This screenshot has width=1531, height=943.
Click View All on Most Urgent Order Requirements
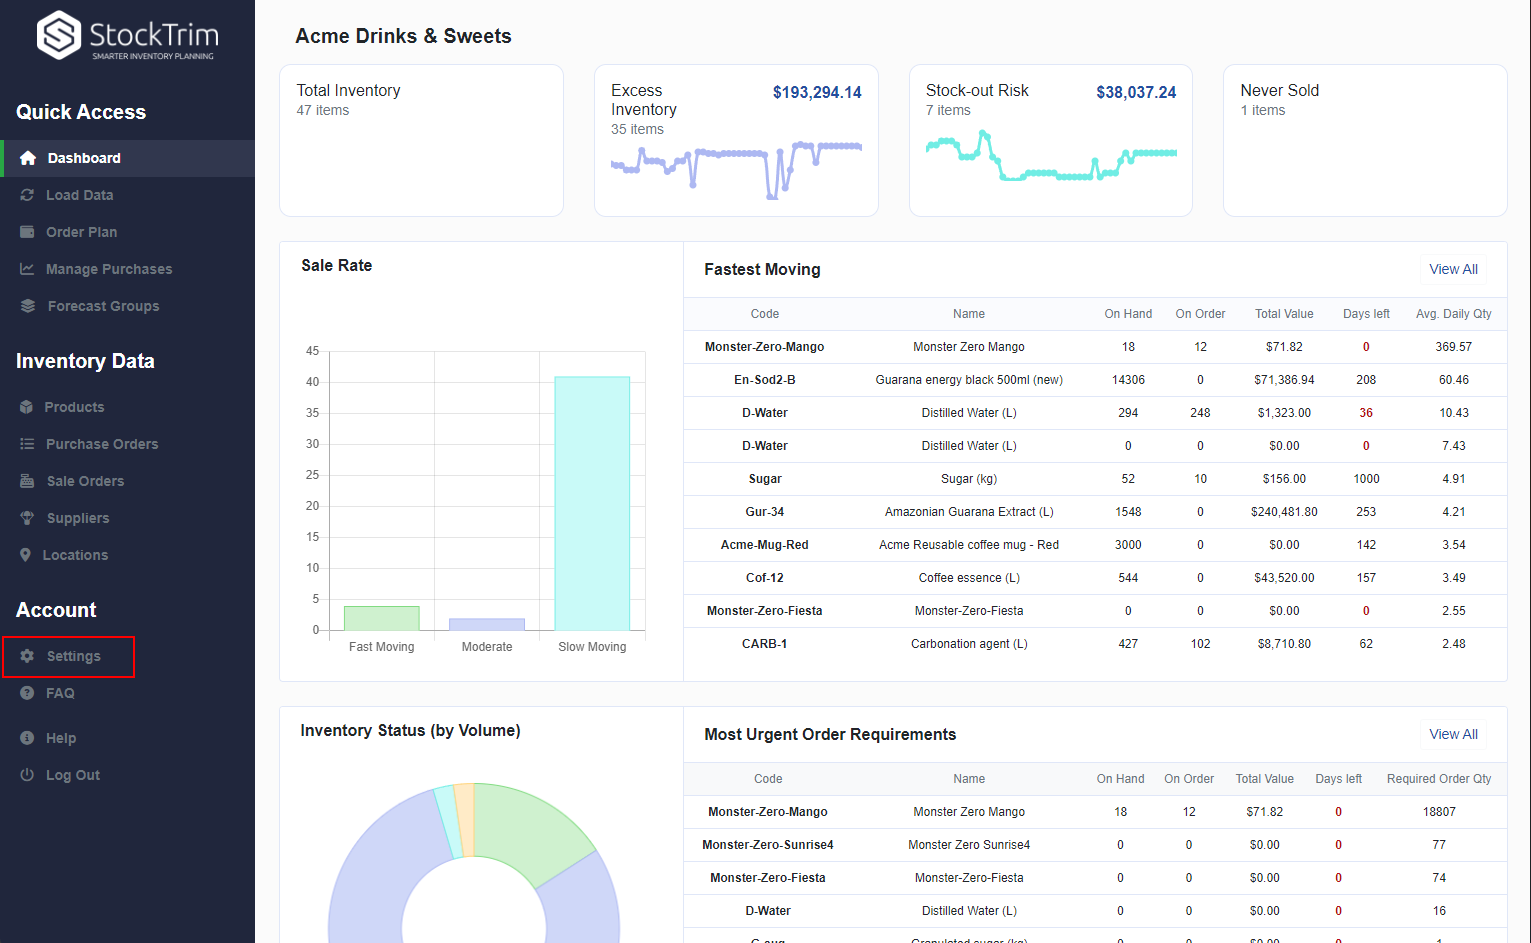(1453, 734)
